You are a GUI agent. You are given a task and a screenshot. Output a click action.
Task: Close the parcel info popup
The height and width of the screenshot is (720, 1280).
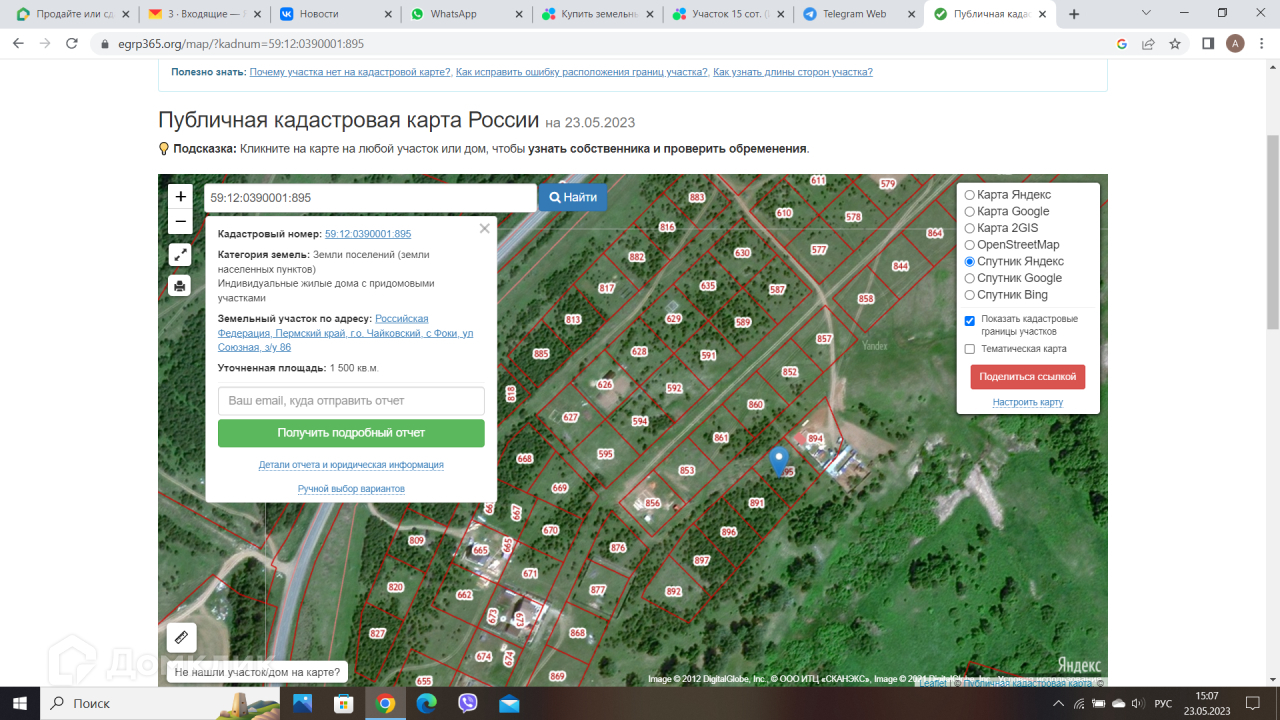pyautogui.click(x=485, y=228)
